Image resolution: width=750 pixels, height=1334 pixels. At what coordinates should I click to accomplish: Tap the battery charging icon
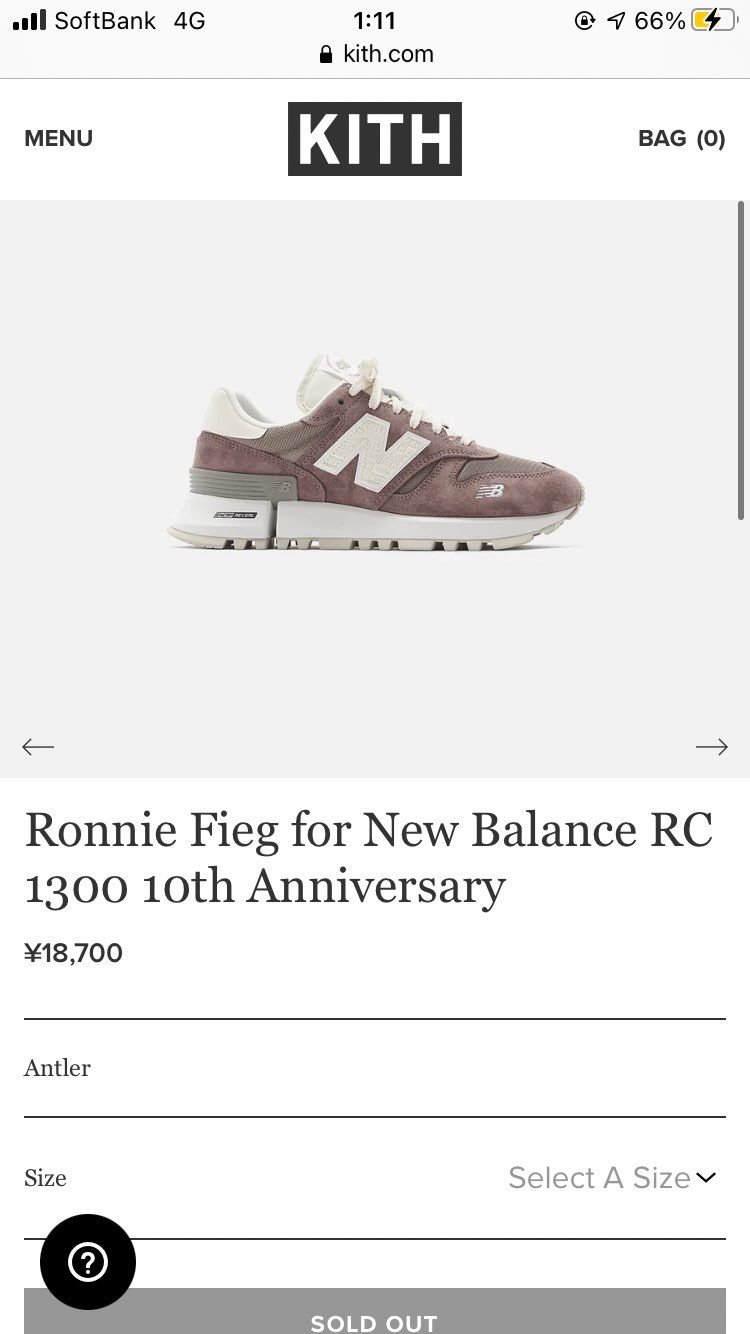click(x=713, y=21)
